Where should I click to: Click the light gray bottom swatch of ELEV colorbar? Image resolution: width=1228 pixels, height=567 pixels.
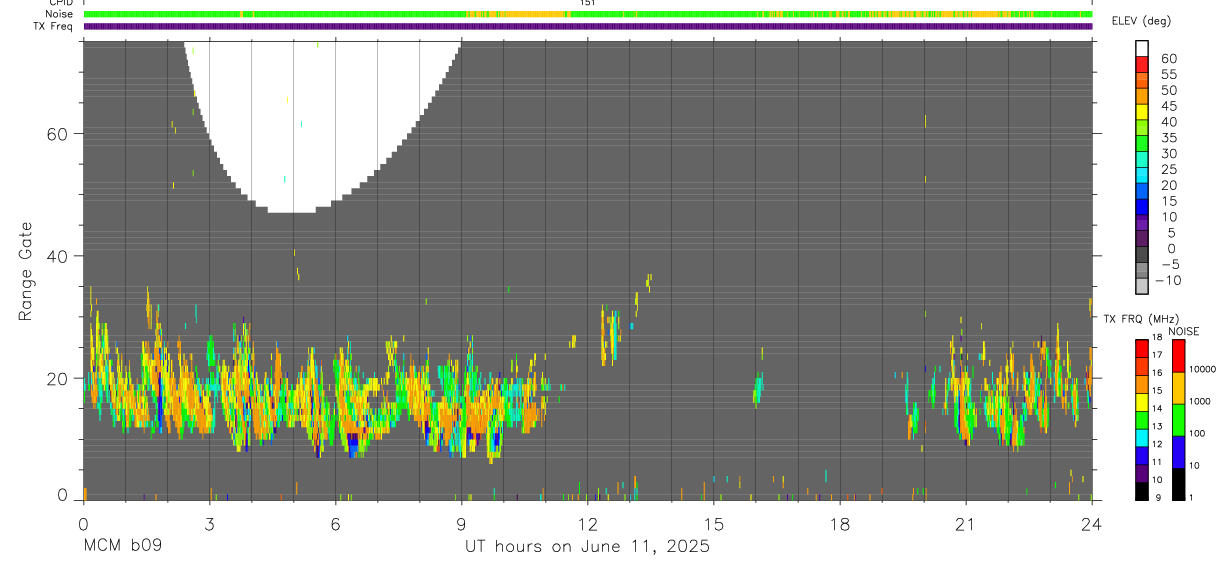[1142, 287]
